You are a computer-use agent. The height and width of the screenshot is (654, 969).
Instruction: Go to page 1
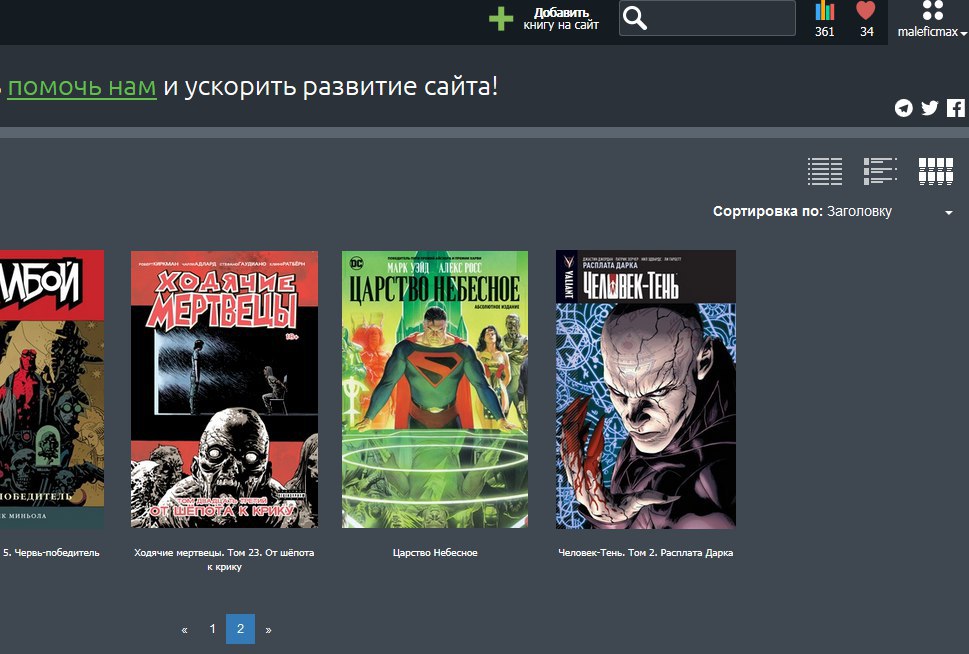(212, 629)
